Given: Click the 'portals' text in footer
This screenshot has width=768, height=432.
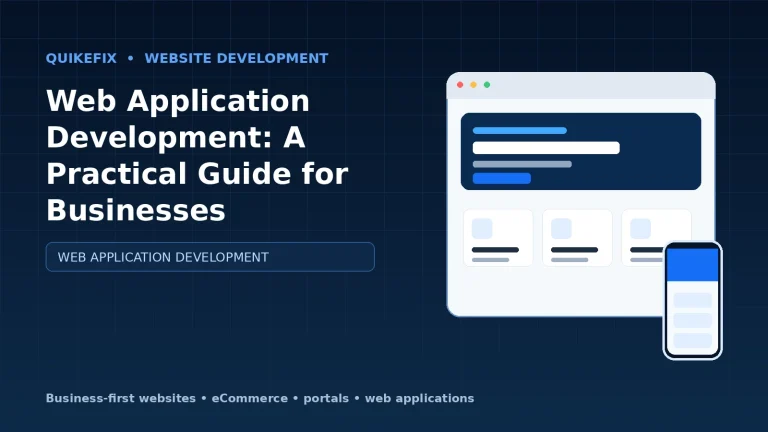Looking at the screenshot, I should pyautogui.click(x=326, y=398).
